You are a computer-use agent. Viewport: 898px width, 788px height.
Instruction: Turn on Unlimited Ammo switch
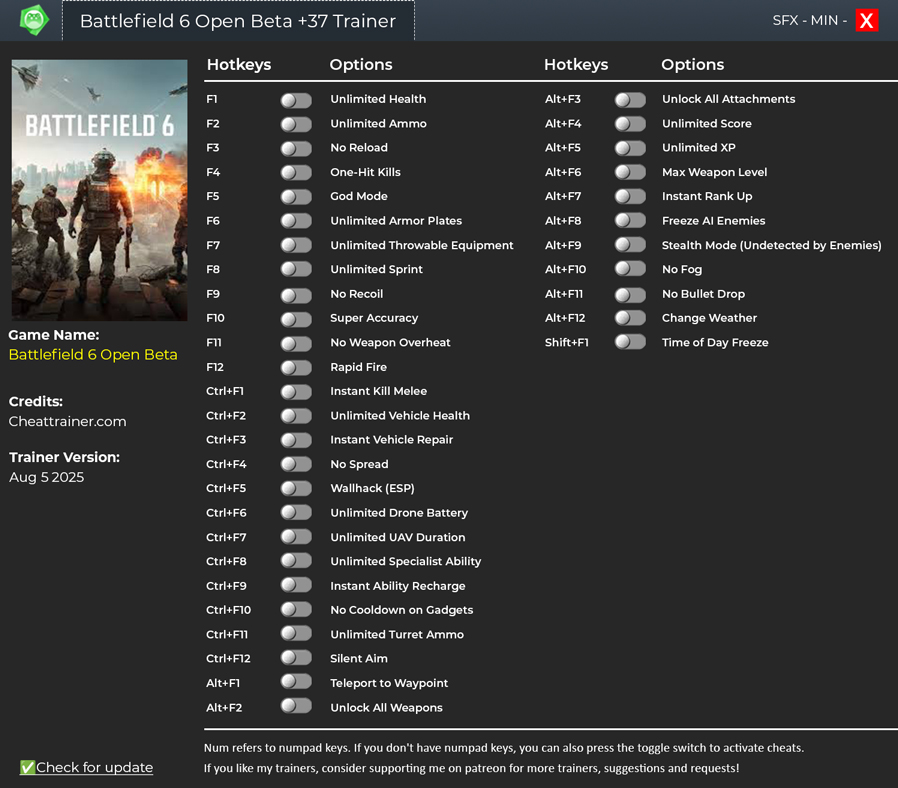pos(296,124)
